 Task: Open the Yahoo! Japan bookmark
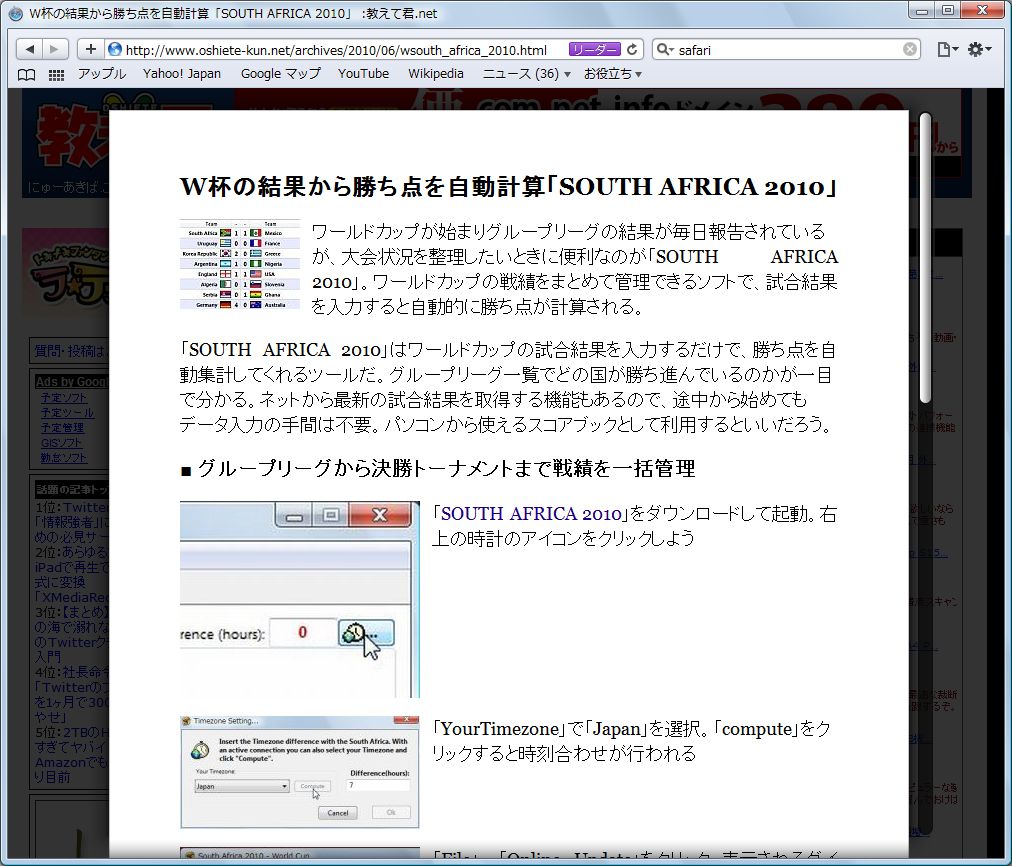[182, 74]
